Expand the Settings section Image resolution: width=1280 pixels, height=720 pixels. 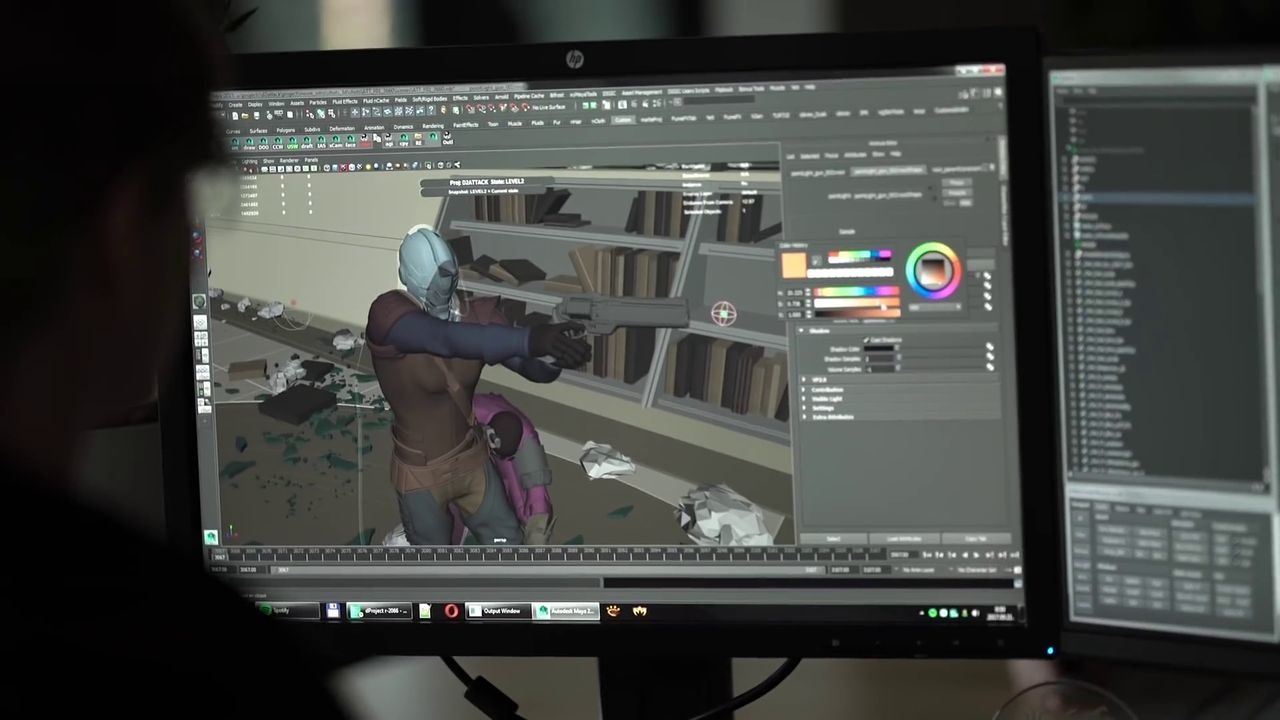coord(805,408)
